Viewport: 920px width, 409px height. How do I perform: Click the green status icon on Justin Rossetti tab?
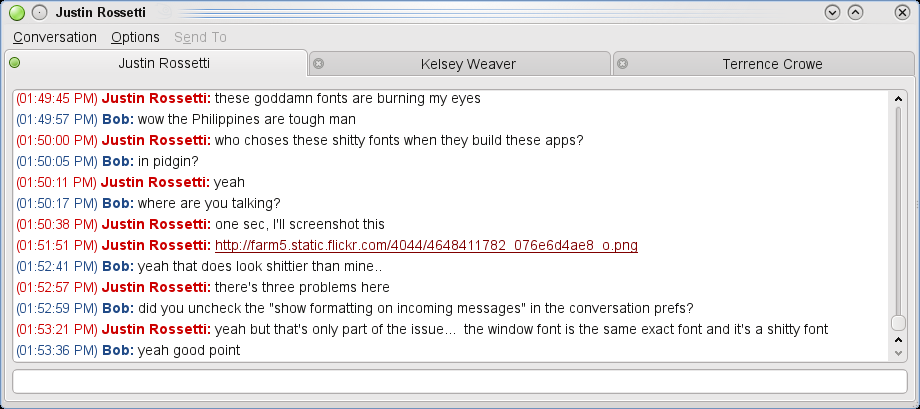pyautogui.click(x=15, y=64)
